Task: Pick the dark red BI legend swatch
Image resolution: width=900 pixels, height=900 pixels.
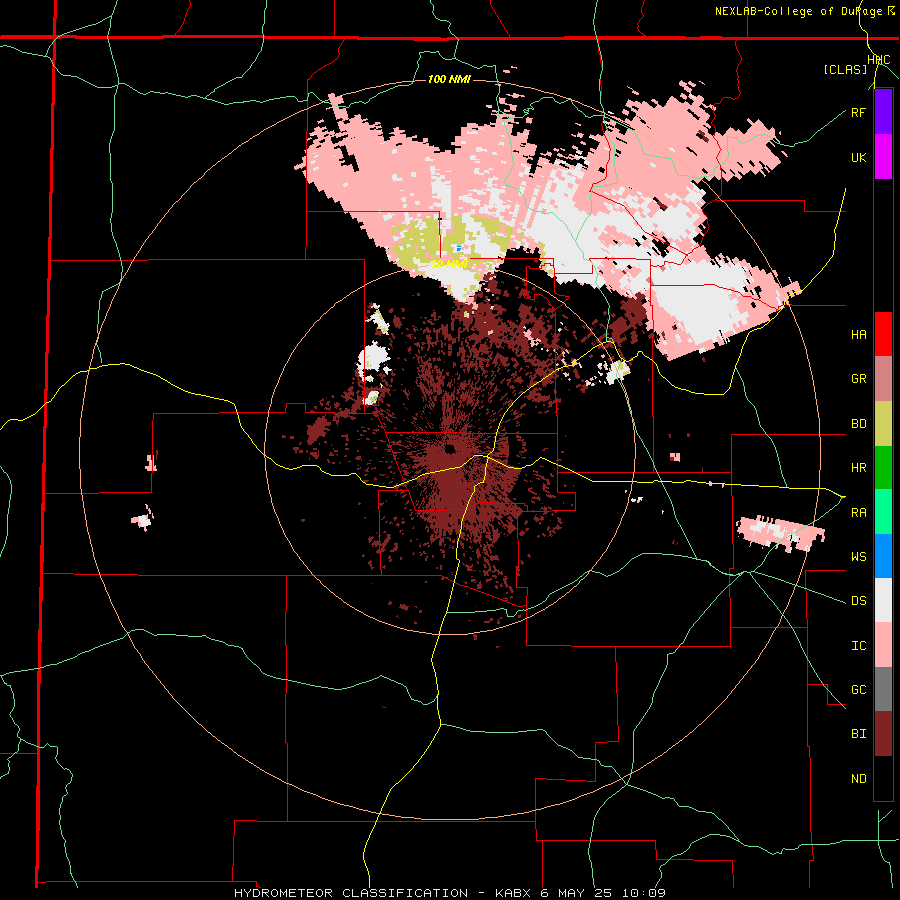Action: click(x=883, y=734)
